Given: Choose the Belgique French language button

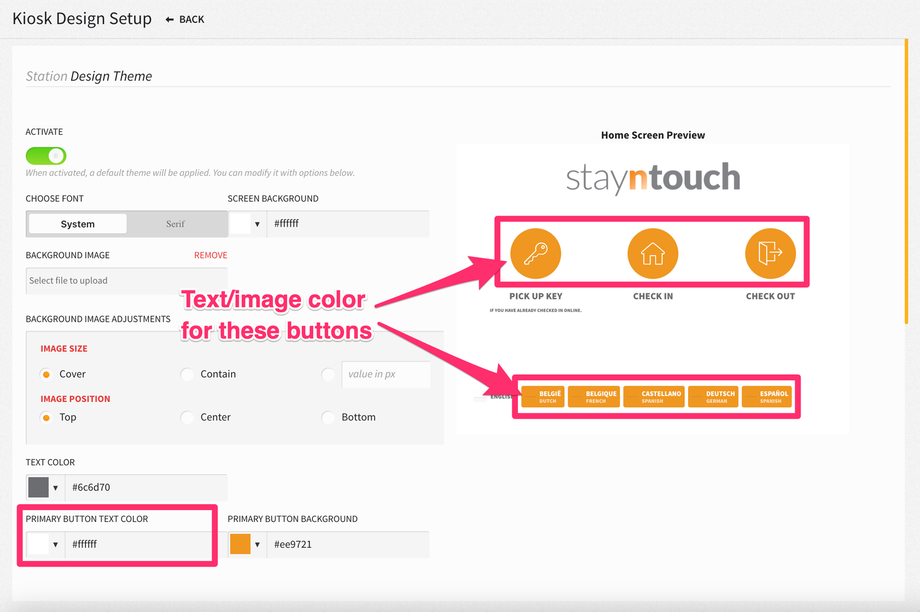Looking at the screenshot, I should click(x=594, y=397).
